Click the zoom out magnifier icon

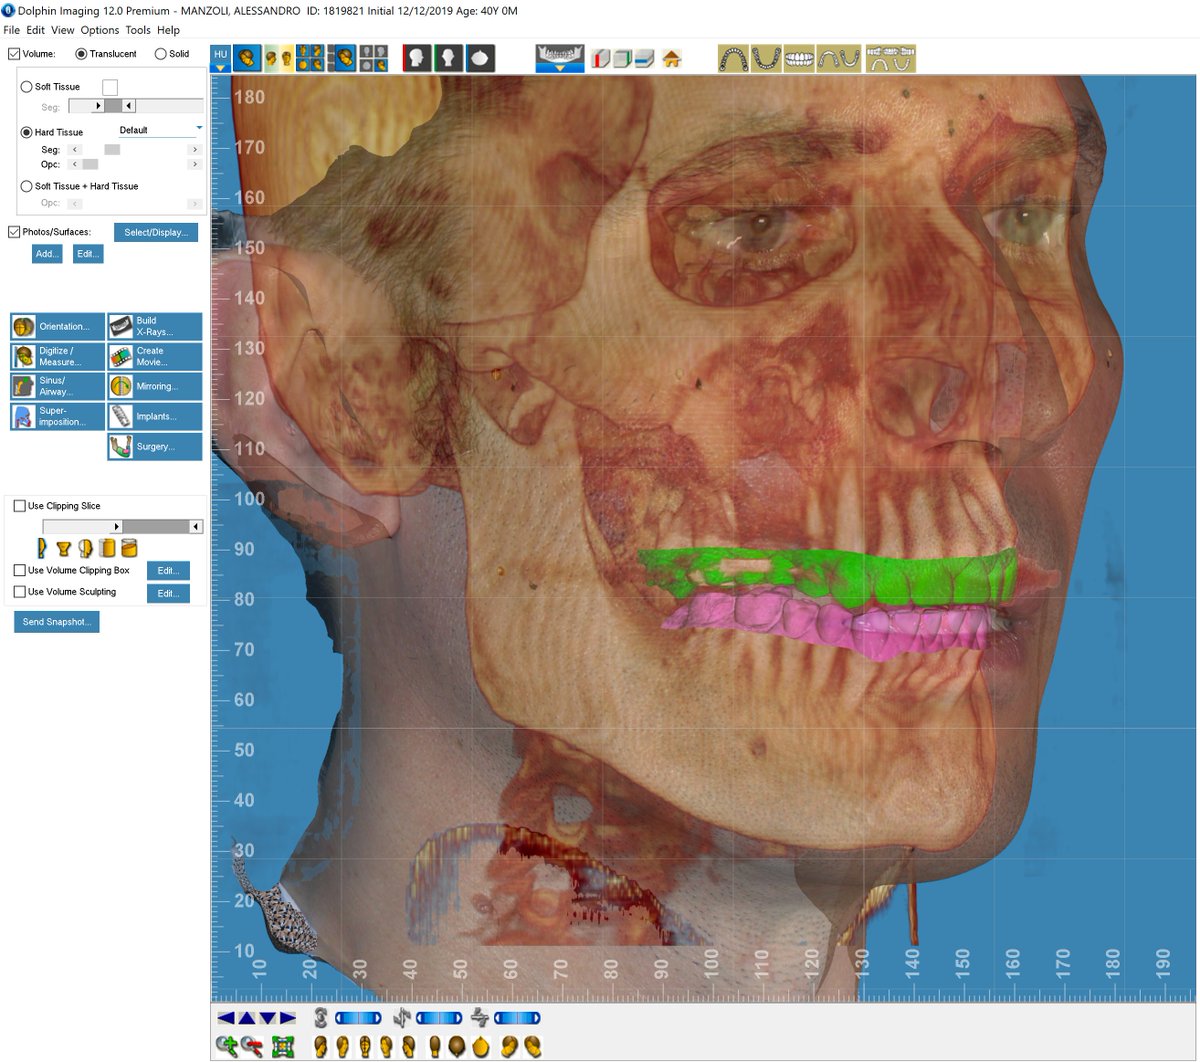click(x=252, y=1046)
